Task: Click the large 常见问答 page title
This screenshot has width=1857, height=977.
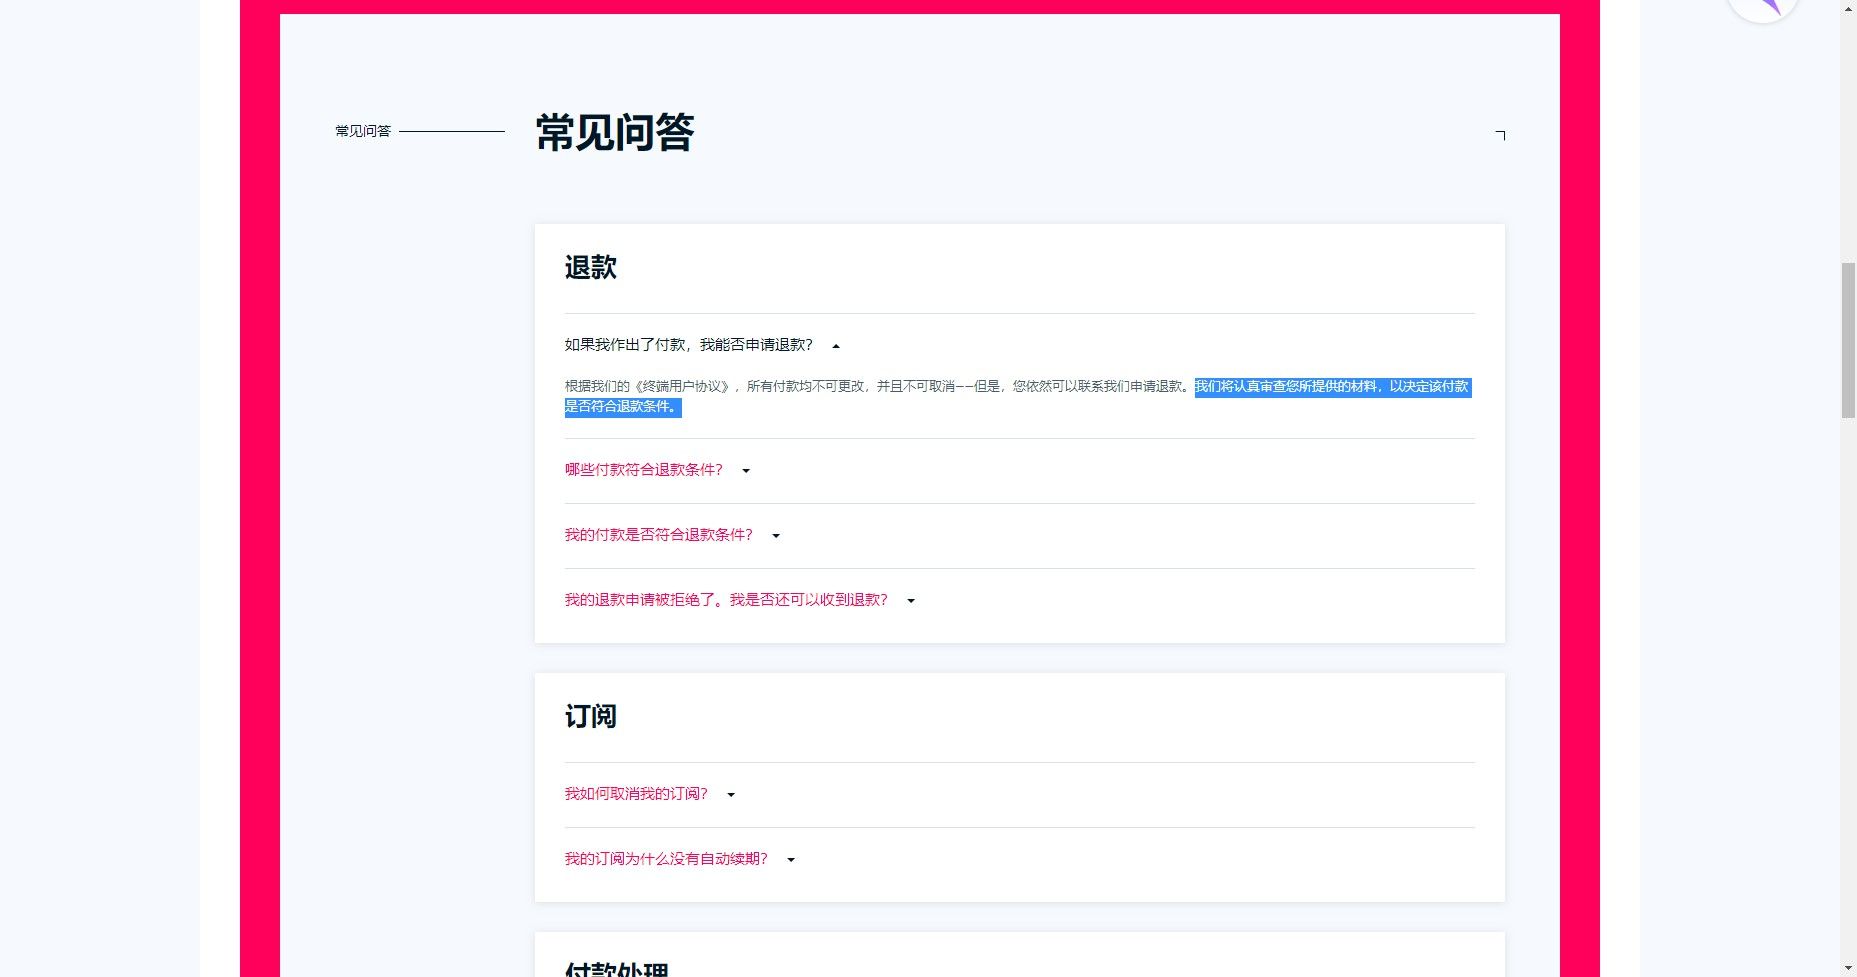Action: coord(614,133)
